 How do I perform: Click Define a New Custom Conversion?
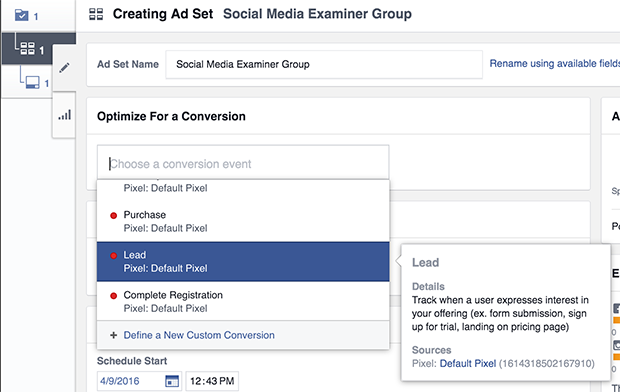[199, 335]
